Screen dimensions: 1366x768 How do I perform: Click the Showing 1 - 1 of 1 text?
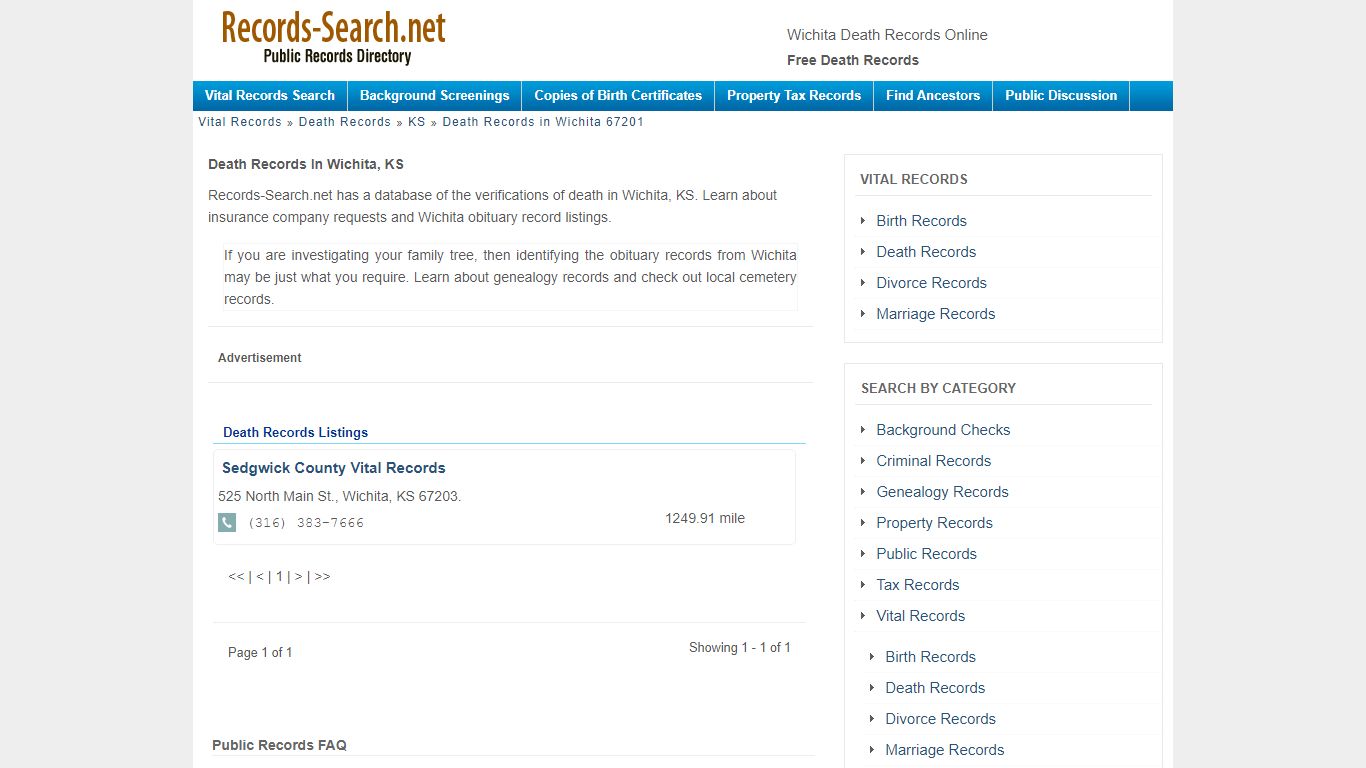pos(740,647)
